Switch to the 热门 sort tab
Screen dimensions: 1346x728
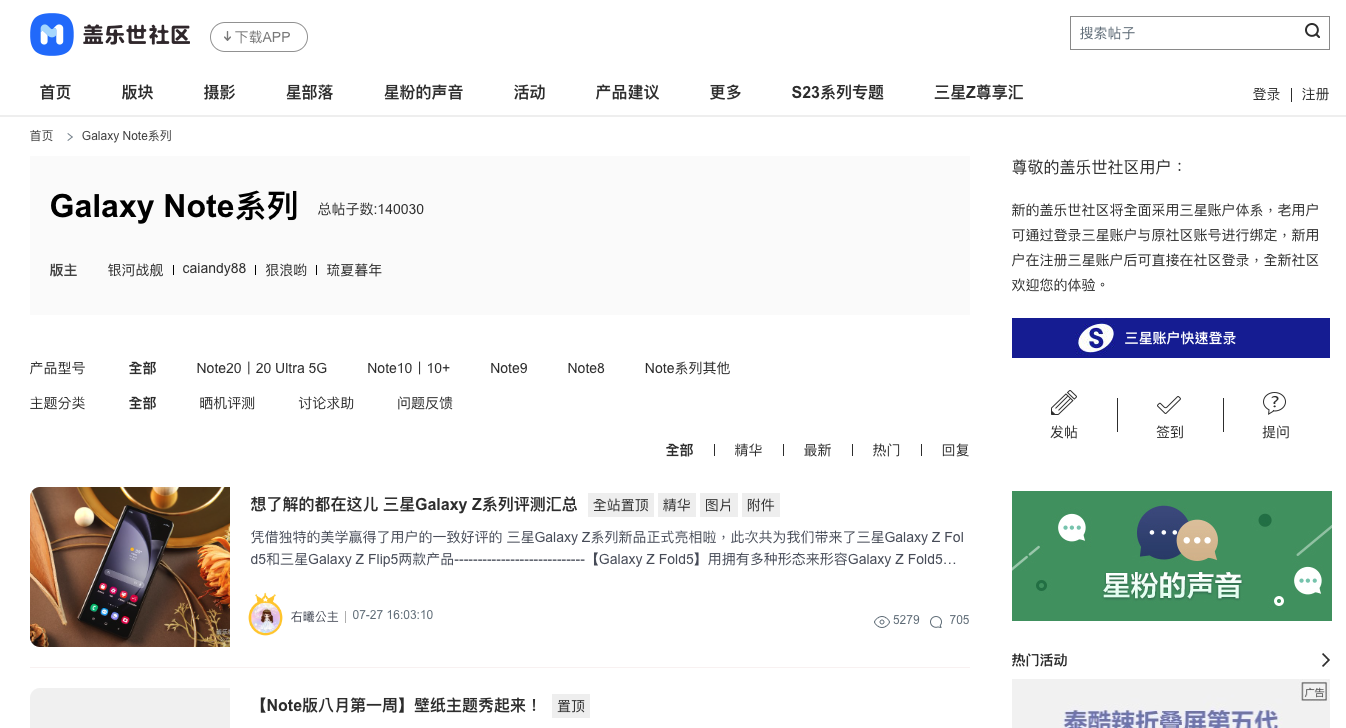886,450
